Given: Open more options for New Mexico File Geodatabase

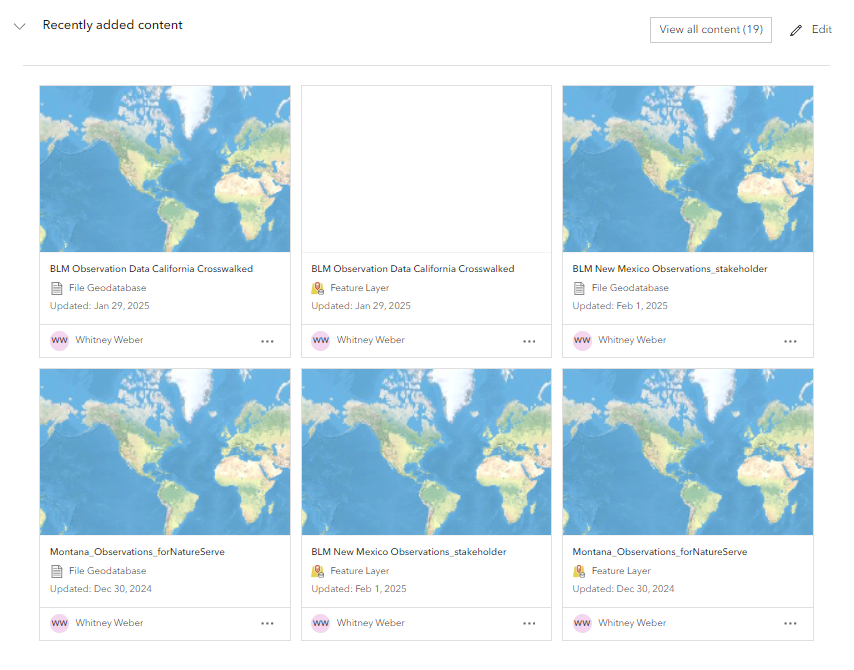Looking at the screenshot, I should pyautogui.click(x=790, y=342).
